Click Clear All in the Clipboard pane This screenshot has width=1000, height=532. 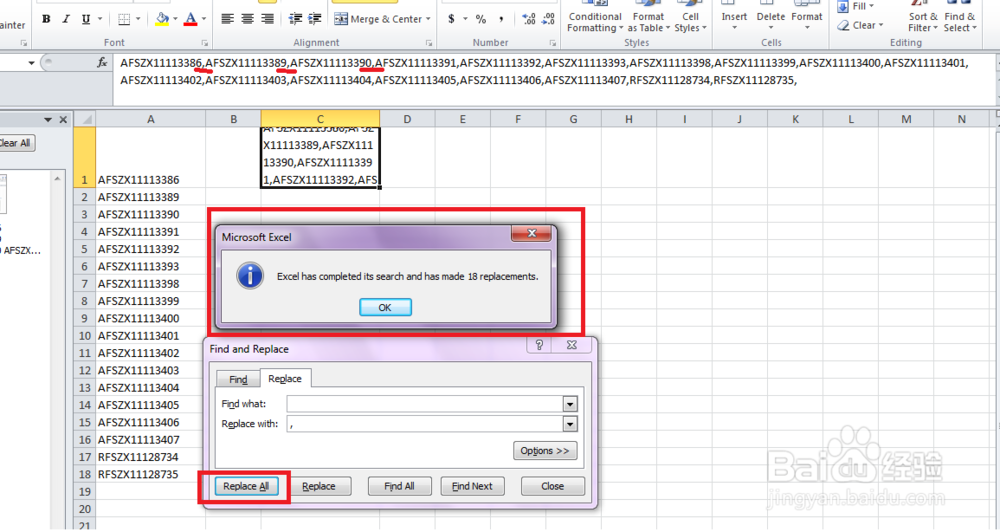15,143
